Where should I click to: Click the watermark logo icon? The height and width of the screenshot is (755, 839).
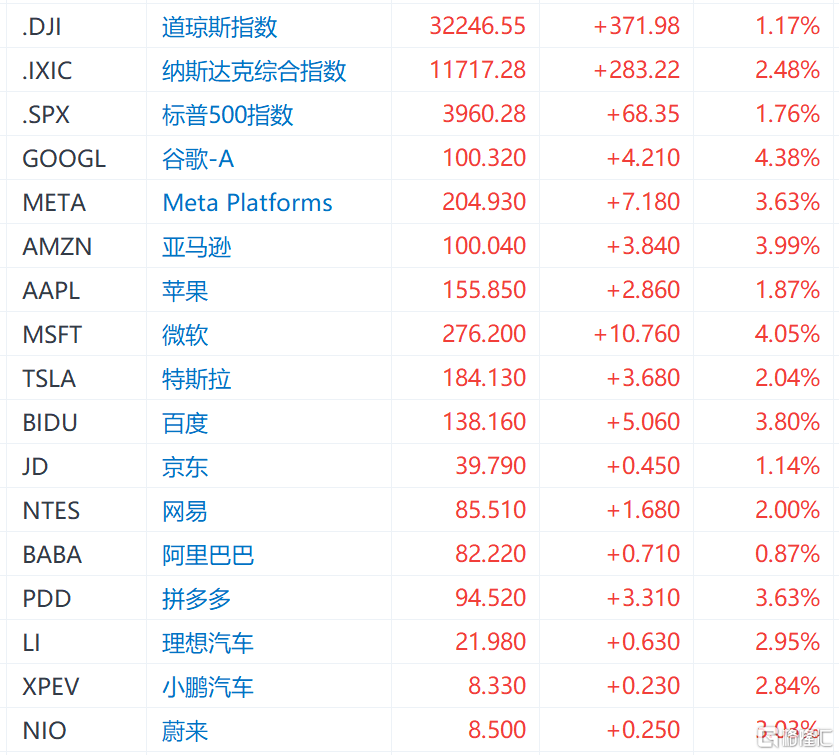pyautogui.click(x=768, y=738)
